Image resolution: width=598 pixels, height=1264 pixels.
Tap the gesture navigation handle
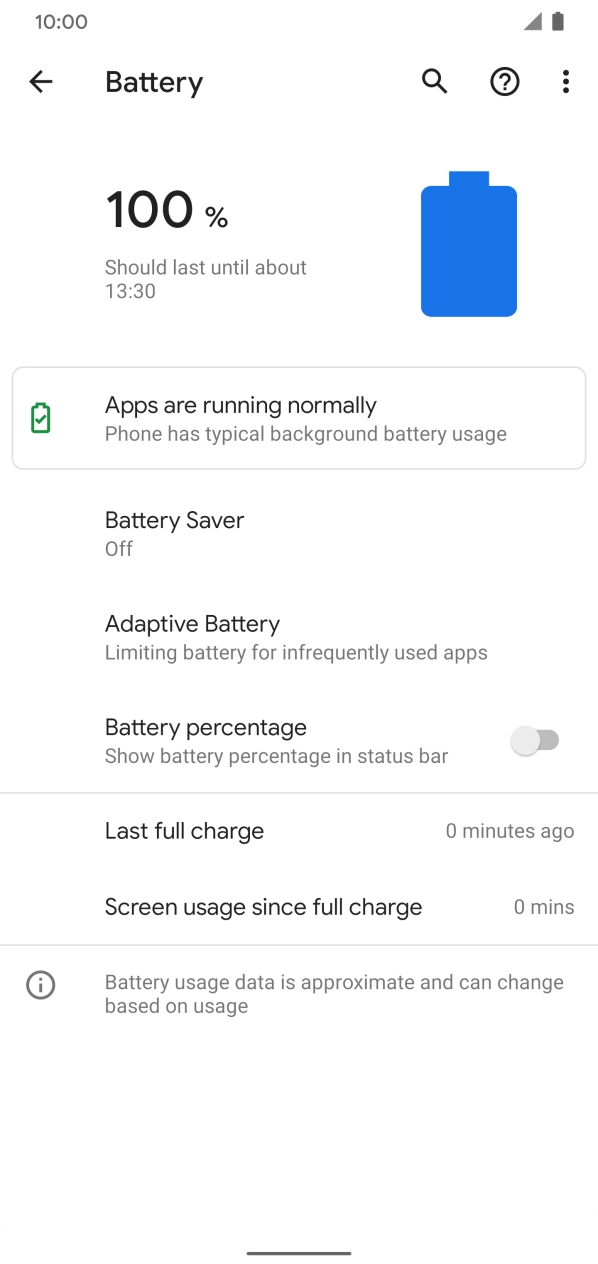pyautogui.click(x=298, y=1250)
